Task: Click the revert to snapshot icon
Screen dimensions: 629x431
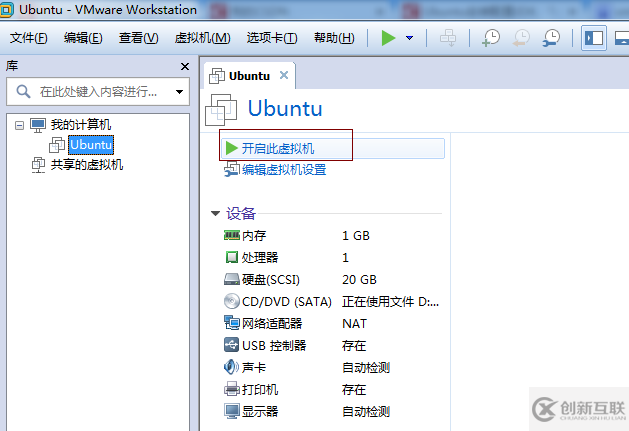Action: (521, 38)
